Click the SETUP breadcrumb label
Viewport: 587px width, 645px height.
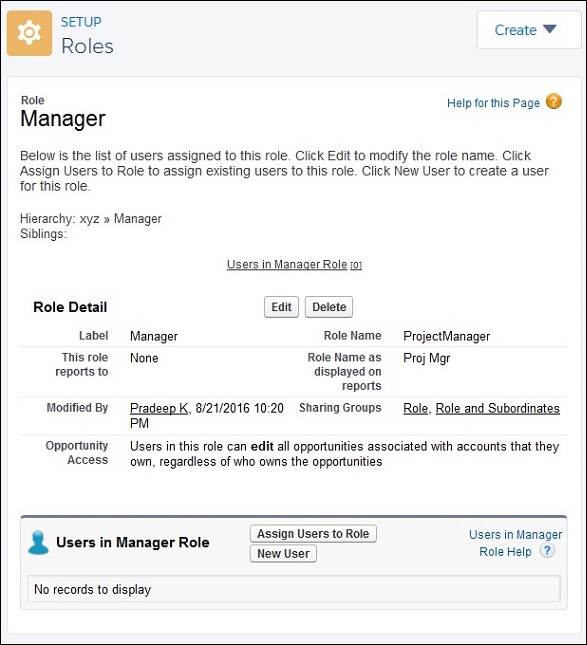(x=81, y=22)
